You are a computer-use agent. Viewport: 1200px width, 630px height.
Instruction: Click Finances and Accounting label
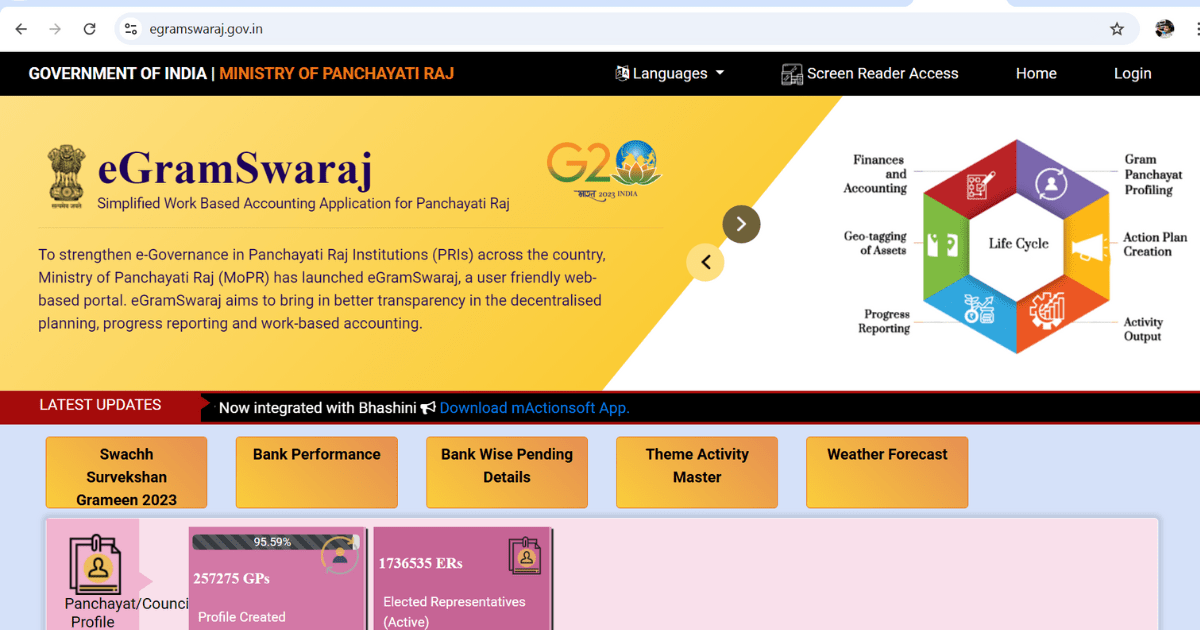pyautogui.click(x=875, y=174)
